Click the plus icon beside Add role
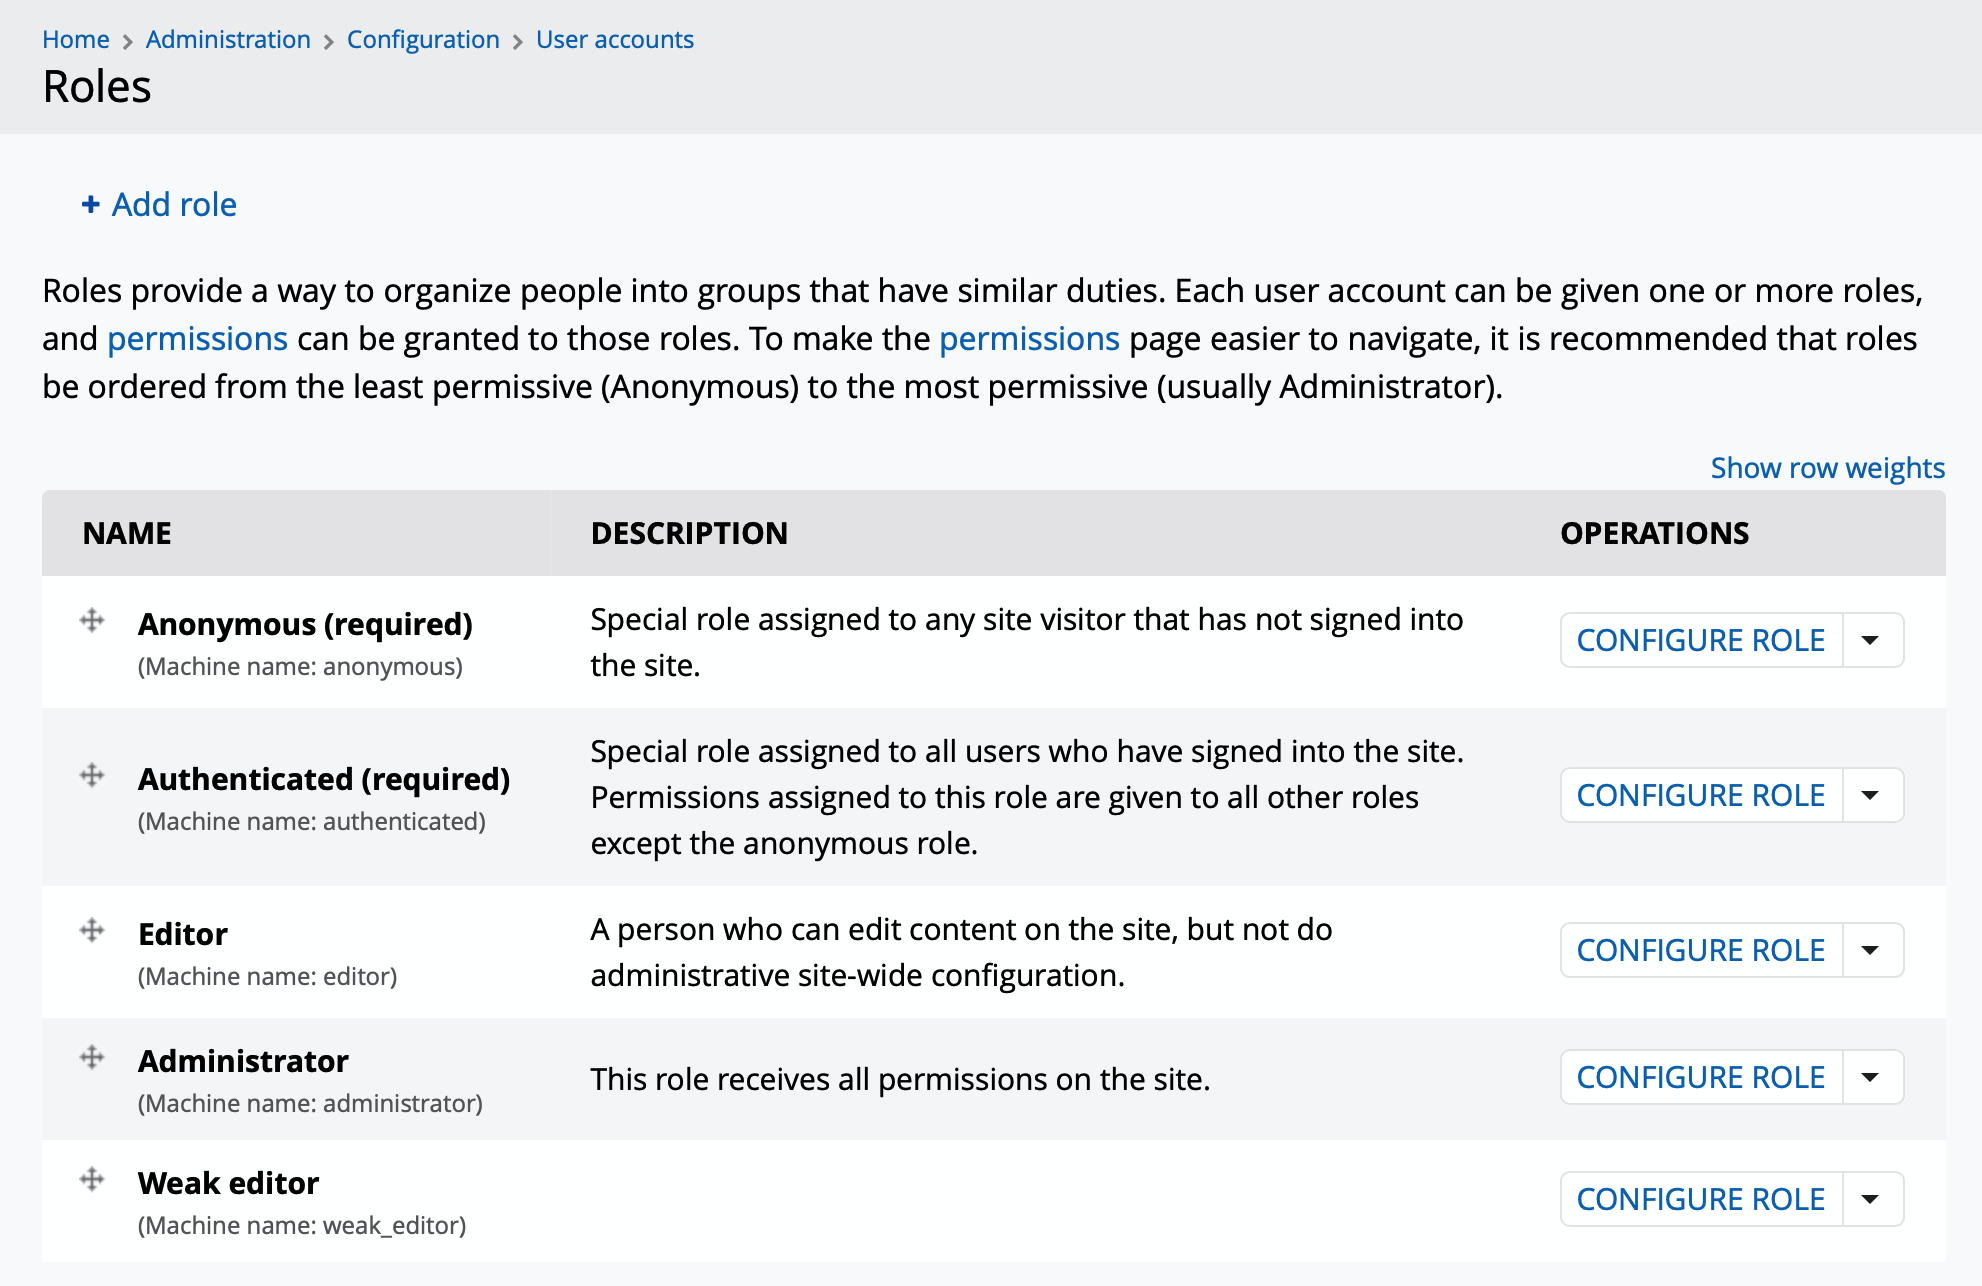1982x1286 pixels. point(91,205)
